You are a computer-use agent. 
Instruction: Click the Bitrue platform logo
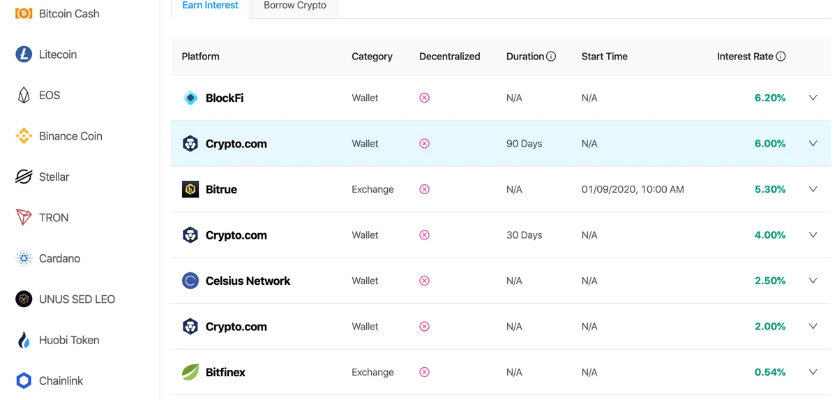tap(191, 189)
